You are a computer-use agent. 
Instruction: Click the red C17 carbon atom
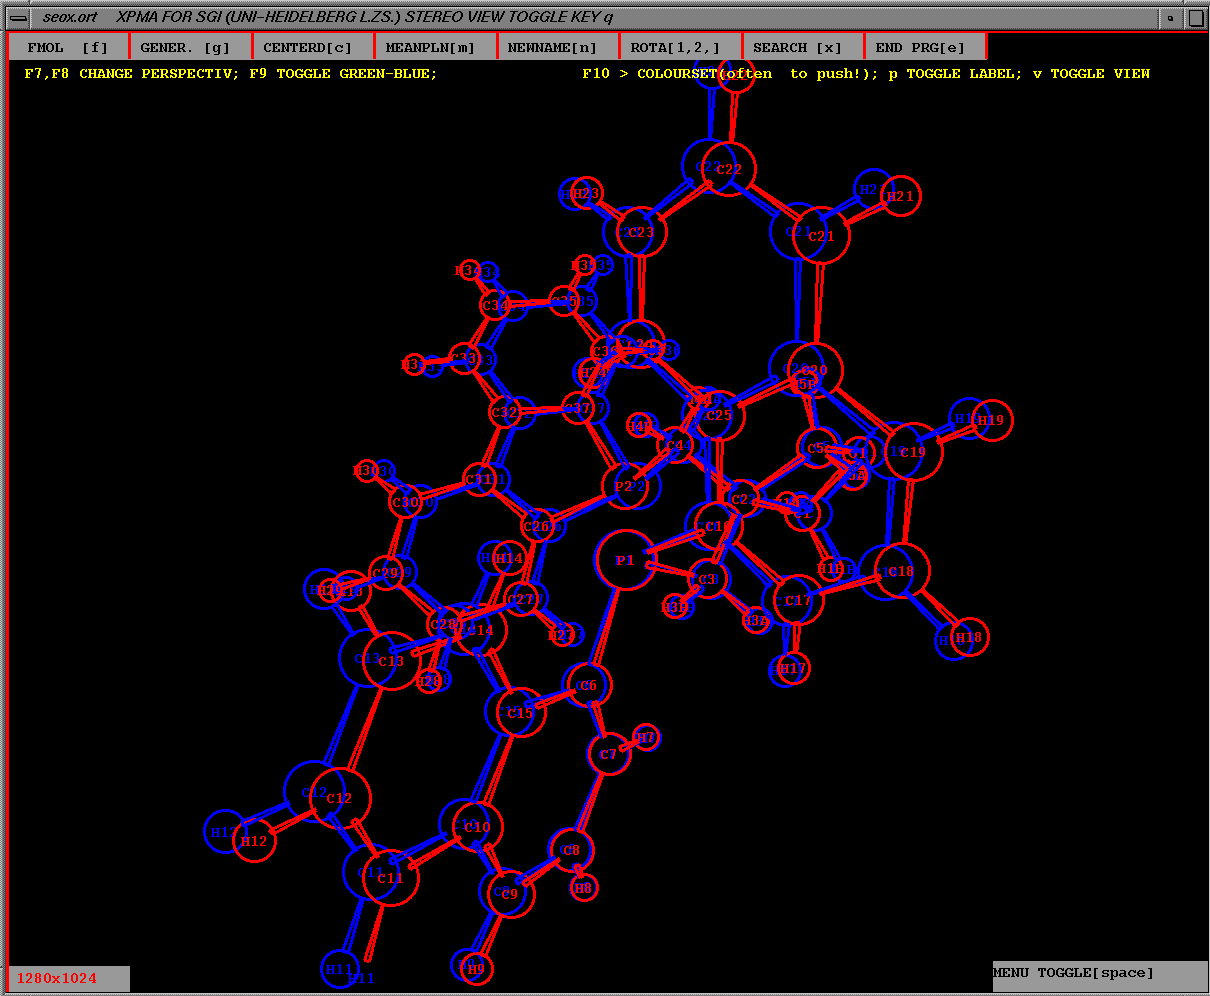[x=798, y=600]
